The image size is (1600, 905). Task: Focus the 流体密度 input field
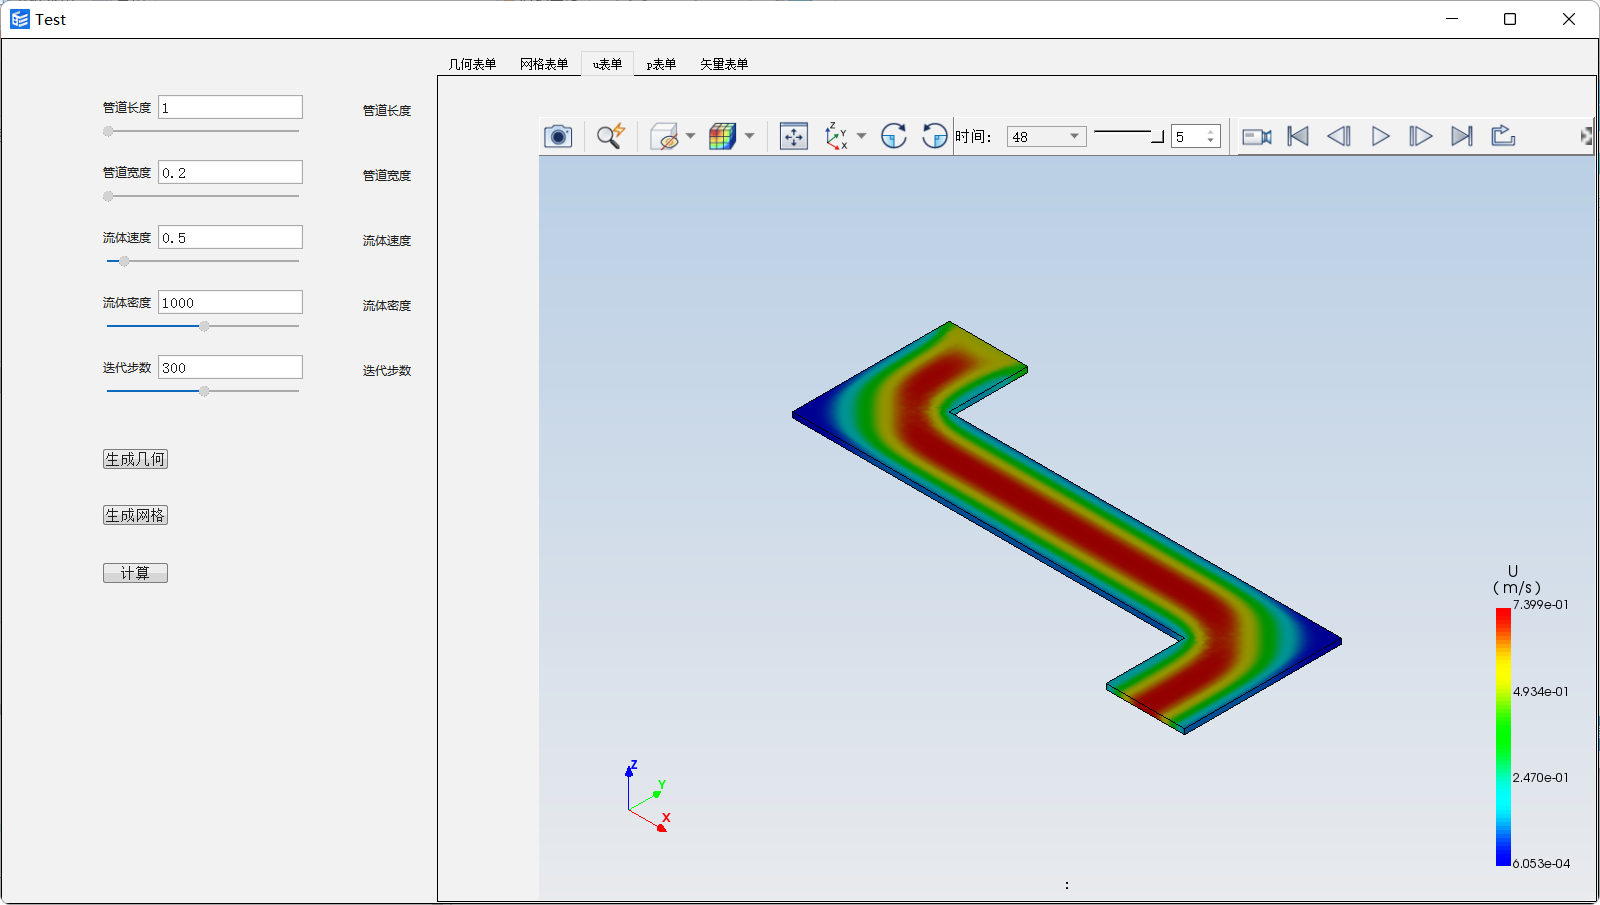(x=230, y=302)
